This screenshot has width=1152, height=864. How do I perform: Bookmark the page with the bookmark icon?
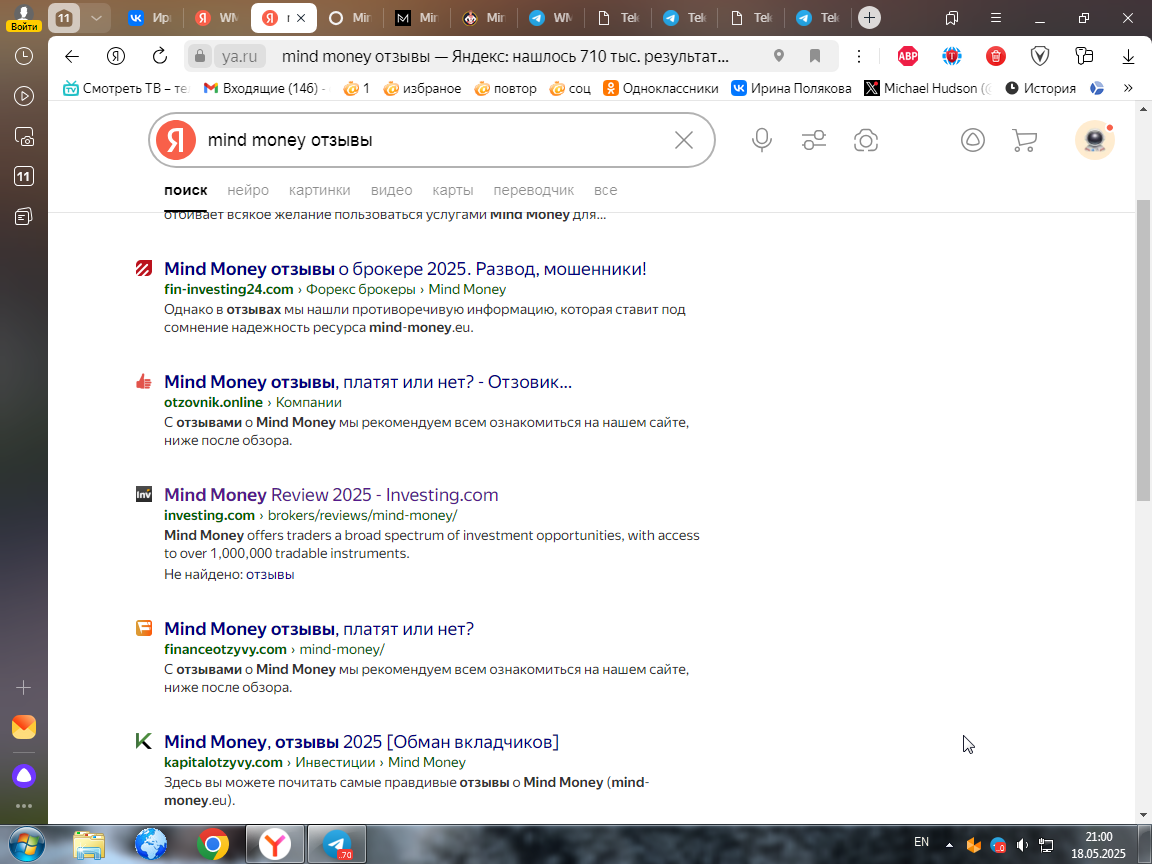tap(815, 56)
